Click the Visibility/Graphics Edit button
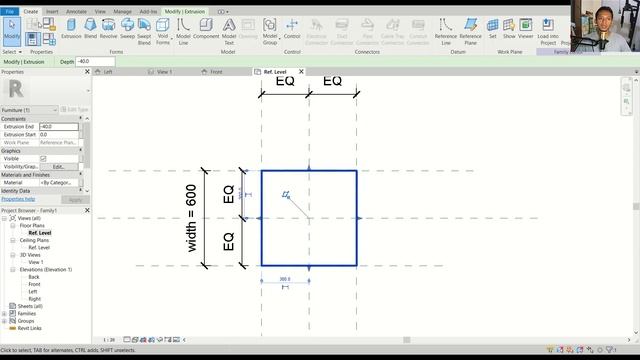 click(x=58, y=167)
